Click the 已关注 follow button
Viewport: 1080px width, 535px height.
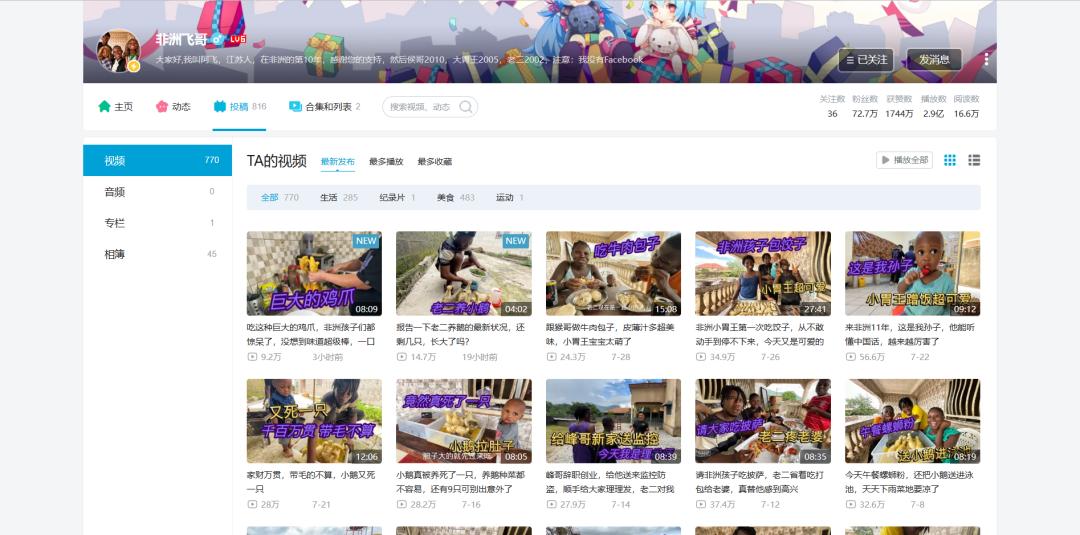[x=866, y=60]
